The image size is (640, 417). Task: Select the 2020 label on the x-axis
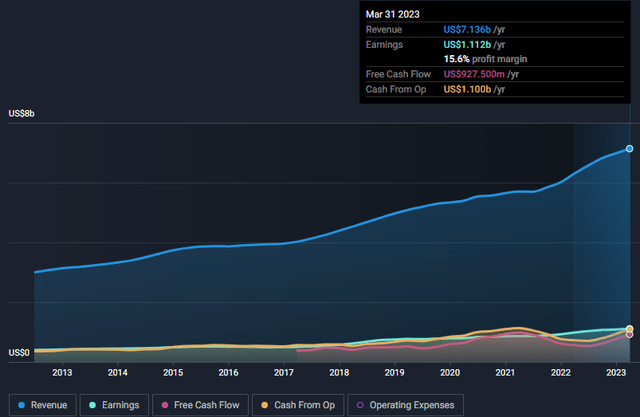pyautogui.click(x=450, y=373)
